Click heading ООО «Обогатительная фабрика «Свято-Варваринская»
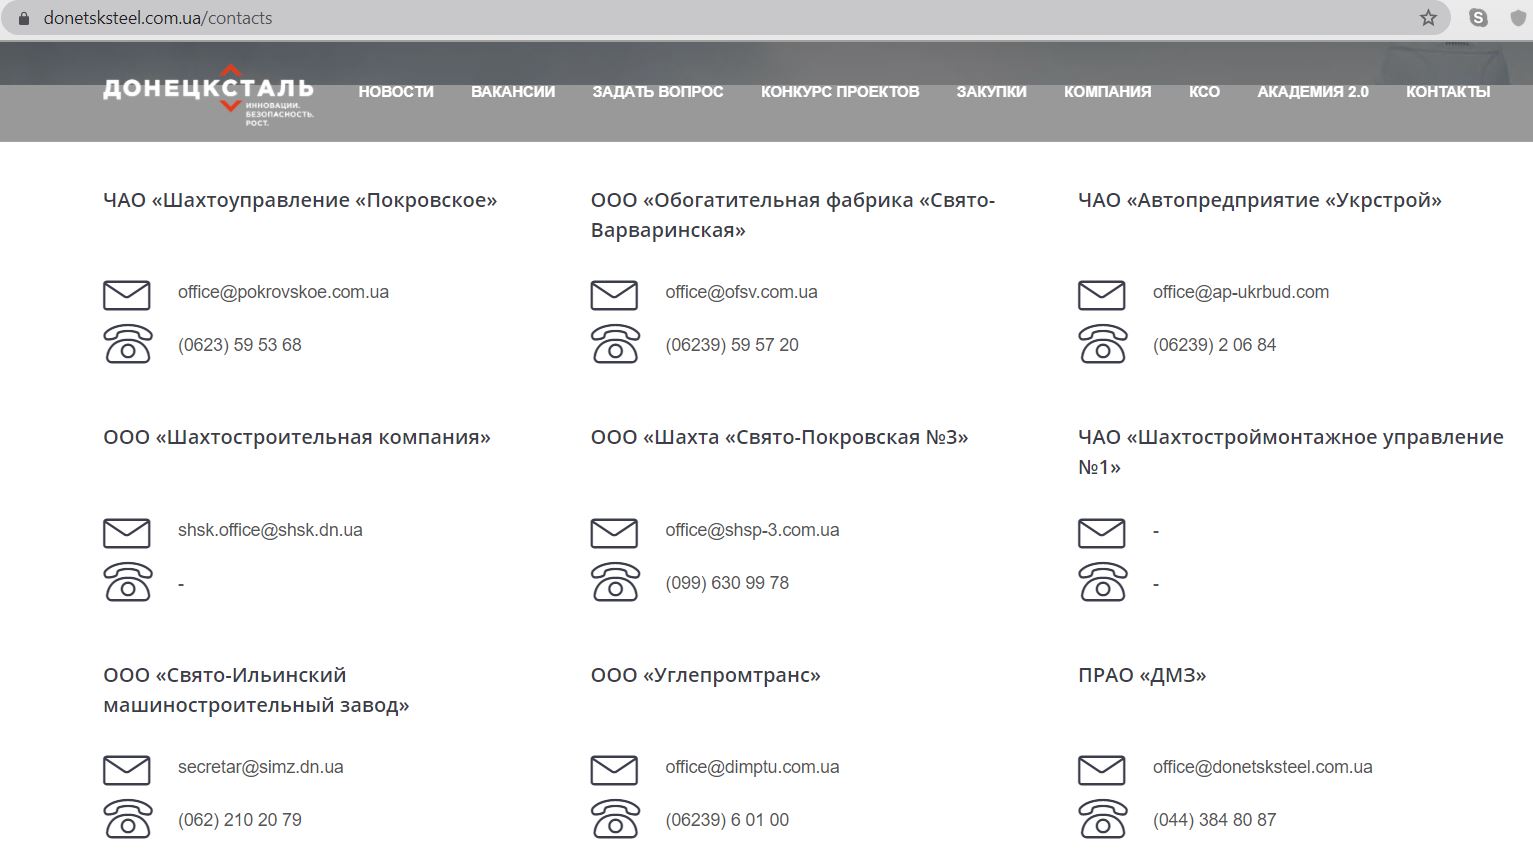The width and height of the screenshot is (1533, 858). pos(793,215)
